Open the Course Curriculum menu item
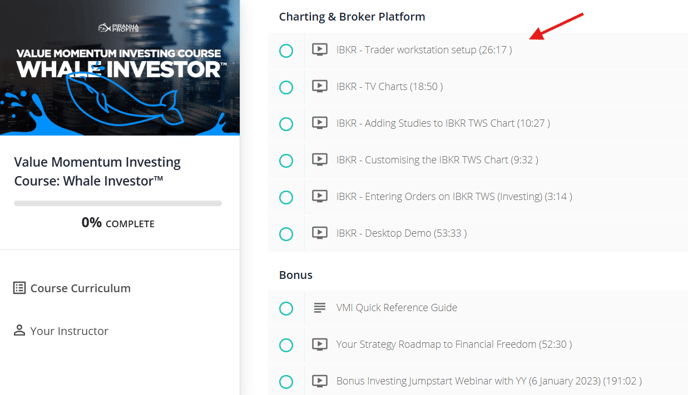This screenshot has width=688, height=395. coord(72,288)
